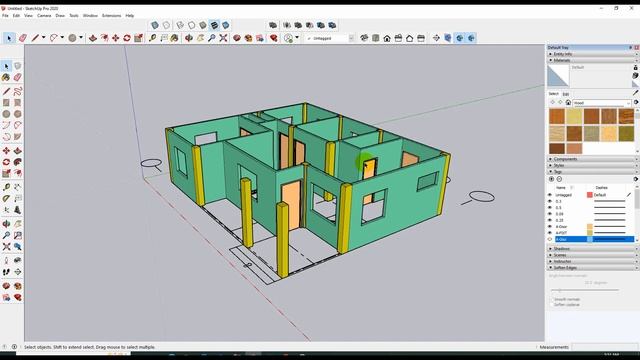Click the materials home icon
The height and width of the screenshot is (360, 640).
[568, 103]
